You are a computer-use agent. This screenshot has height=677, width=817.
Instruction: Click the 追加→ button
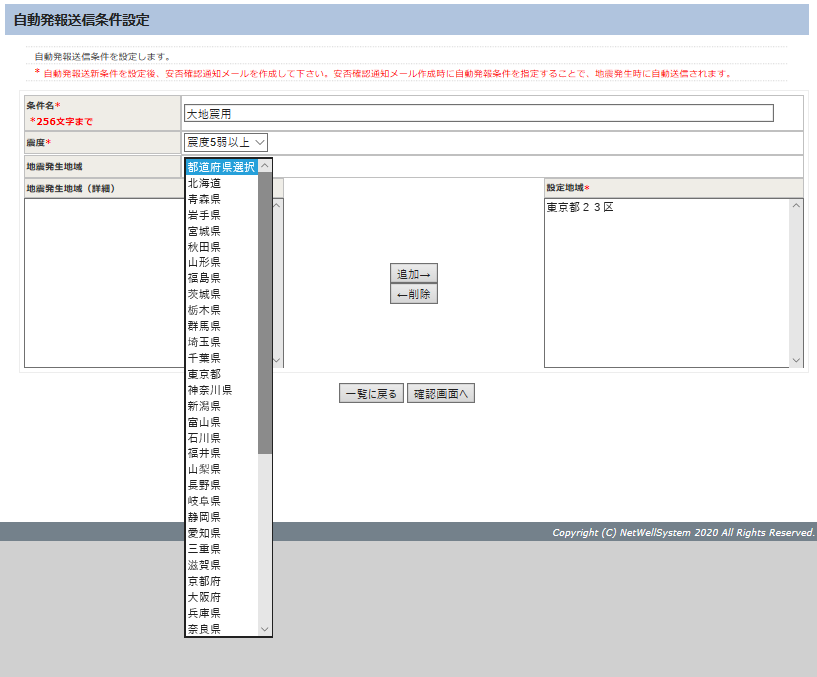tap(413, 274)
